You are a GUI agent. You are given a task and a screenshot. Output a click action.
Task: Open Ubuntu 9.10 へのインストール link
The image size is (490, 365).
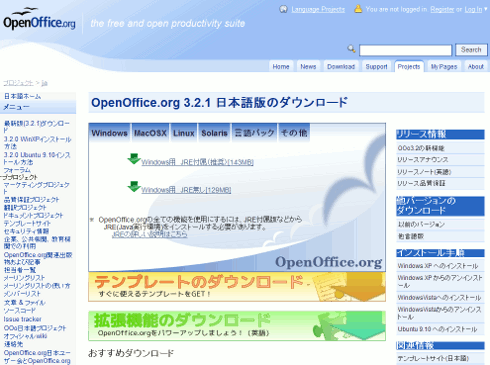point(437,329)
